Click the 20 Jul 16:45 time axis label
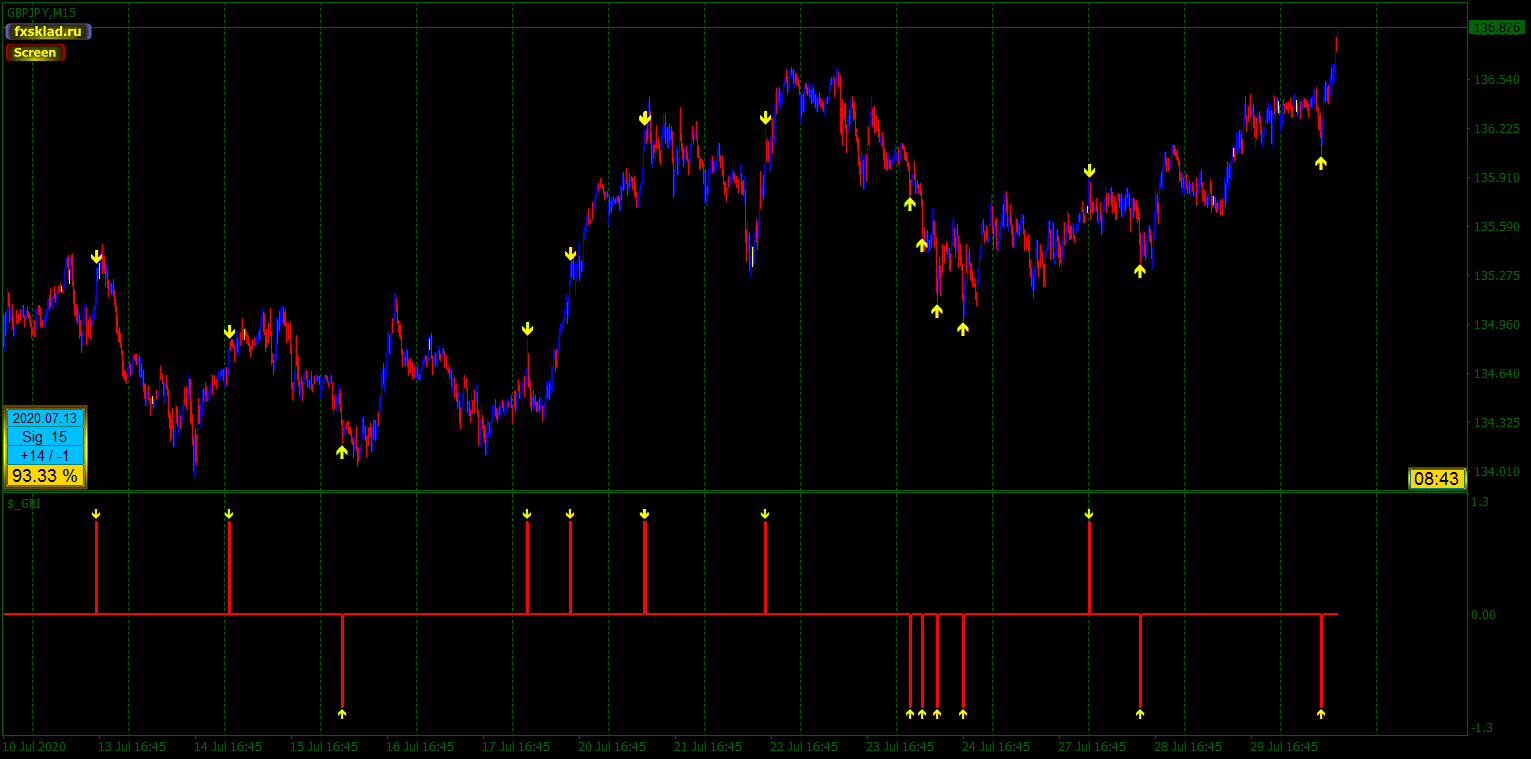The width and height of the screenshot is (1531, 759). coord(612,746)
